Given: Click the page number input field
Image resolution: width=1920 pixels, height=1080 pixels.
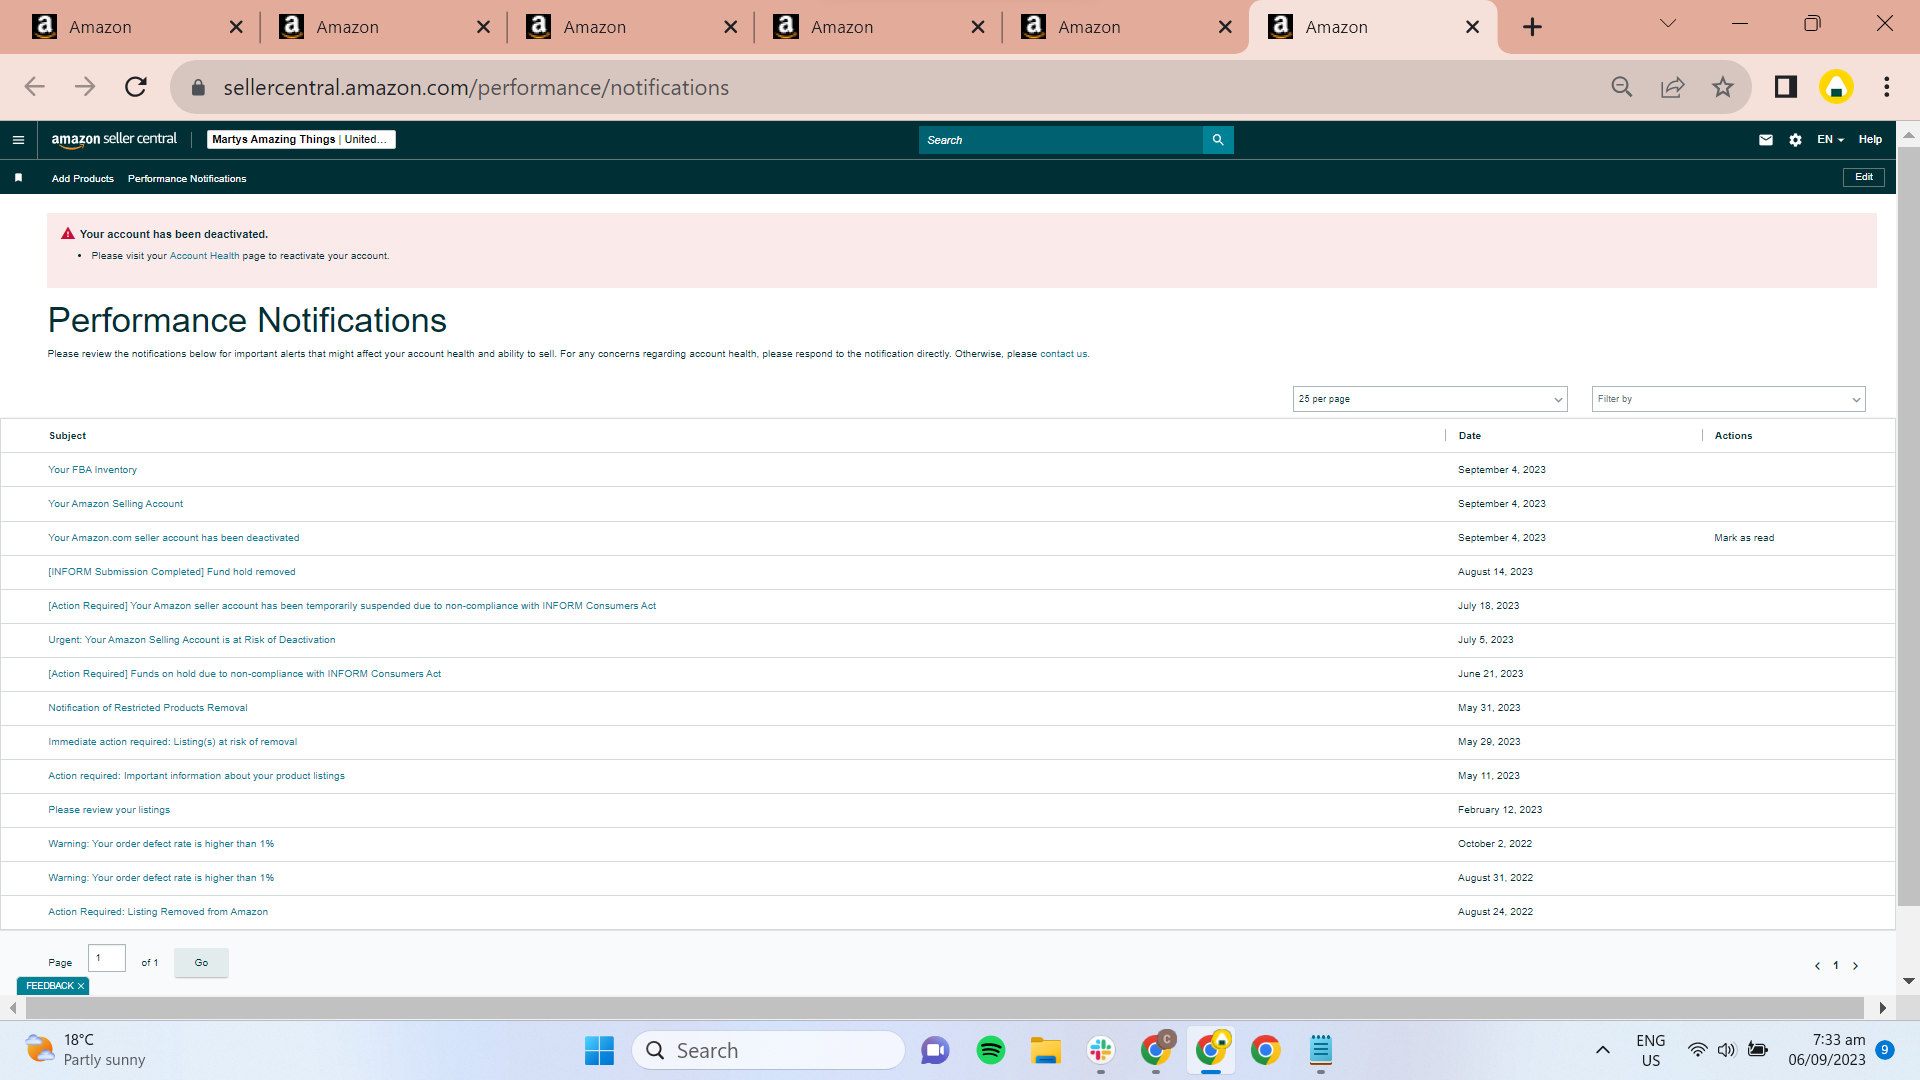Looking at the screenshot, I should pos(107,958).
